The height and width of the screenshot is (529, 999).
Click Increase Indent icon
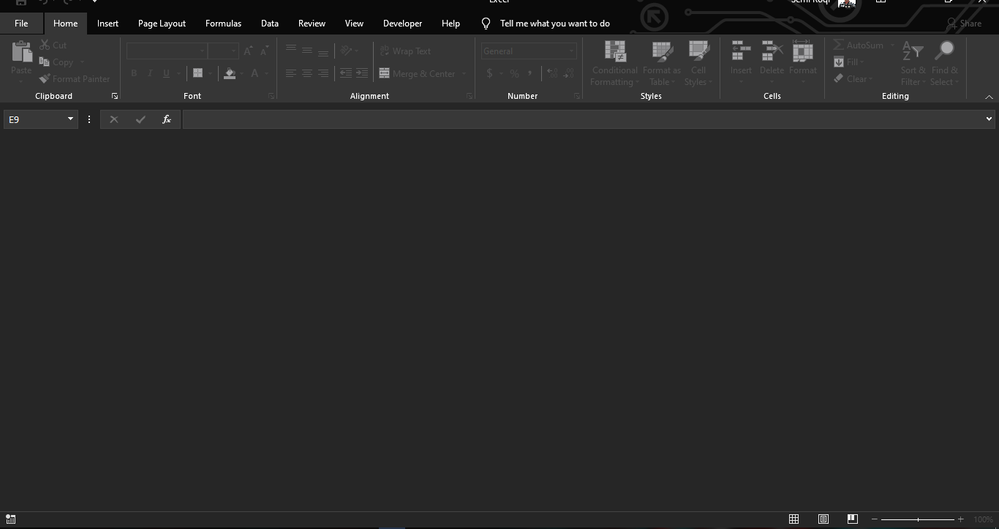pos(362,73)
